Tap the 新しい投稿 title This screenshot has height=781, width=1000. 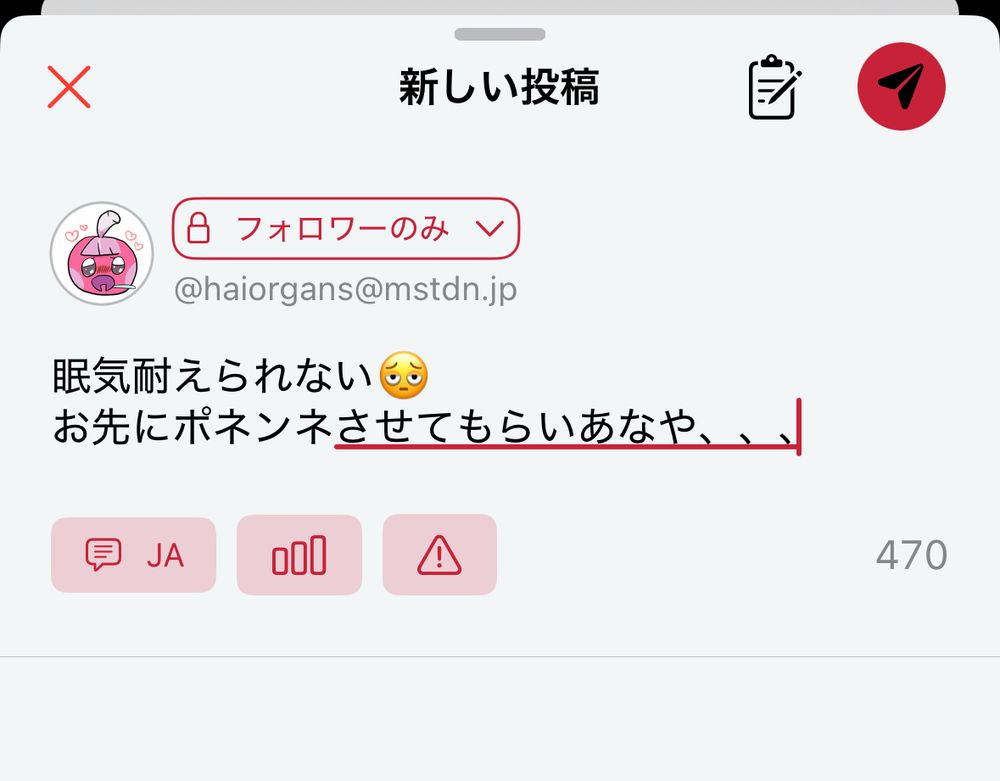[x=499, y=87]
